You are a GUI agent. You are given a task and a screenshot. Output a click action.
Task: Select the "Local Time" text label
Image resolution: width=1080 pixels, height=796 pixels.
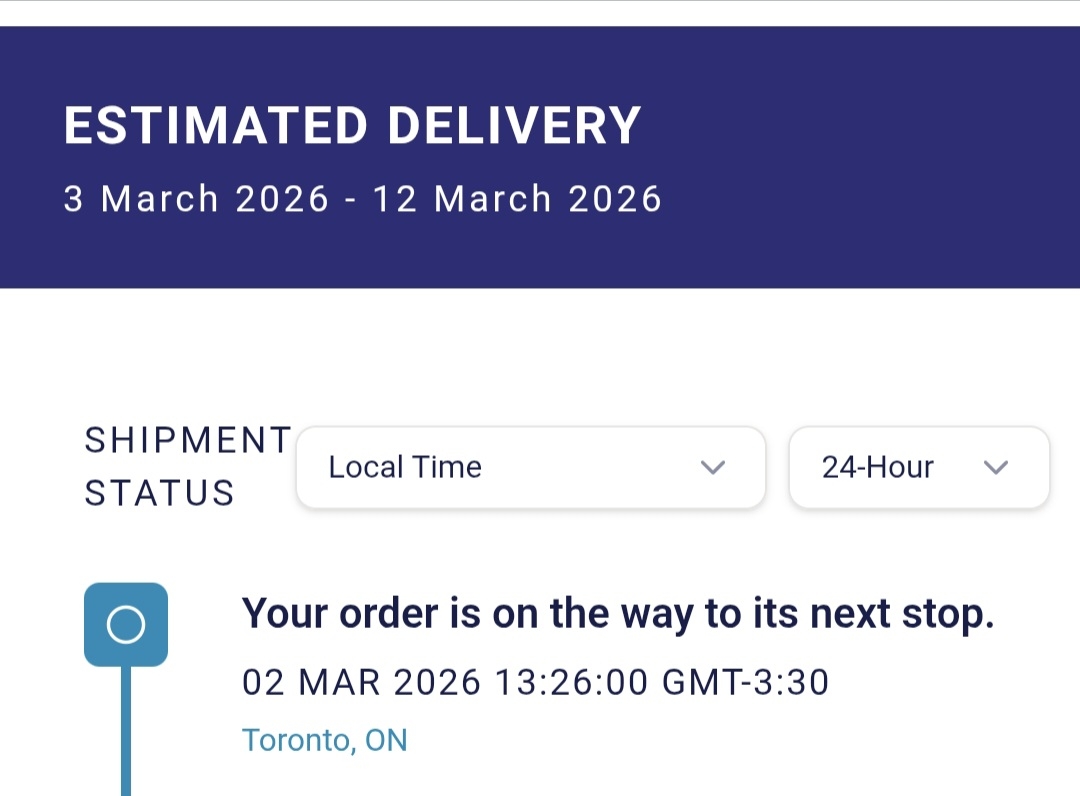click(405, 467)
